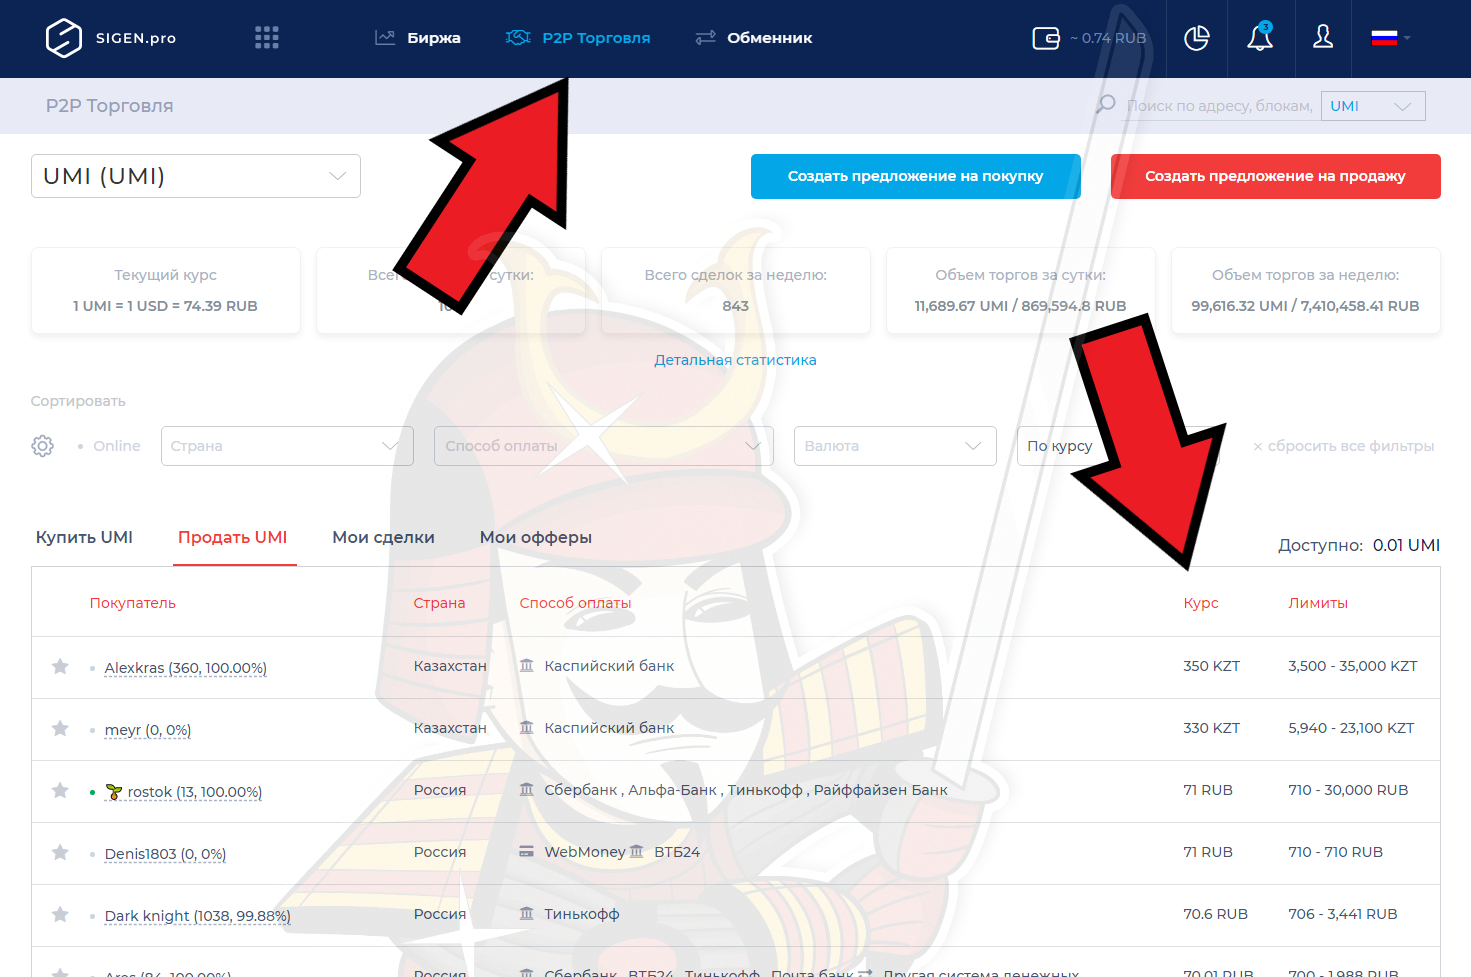The height and width of the screenshot is (977, 1471).
Task: Star the Alexkras offer as favorite
Action: [x=60, y=666]
